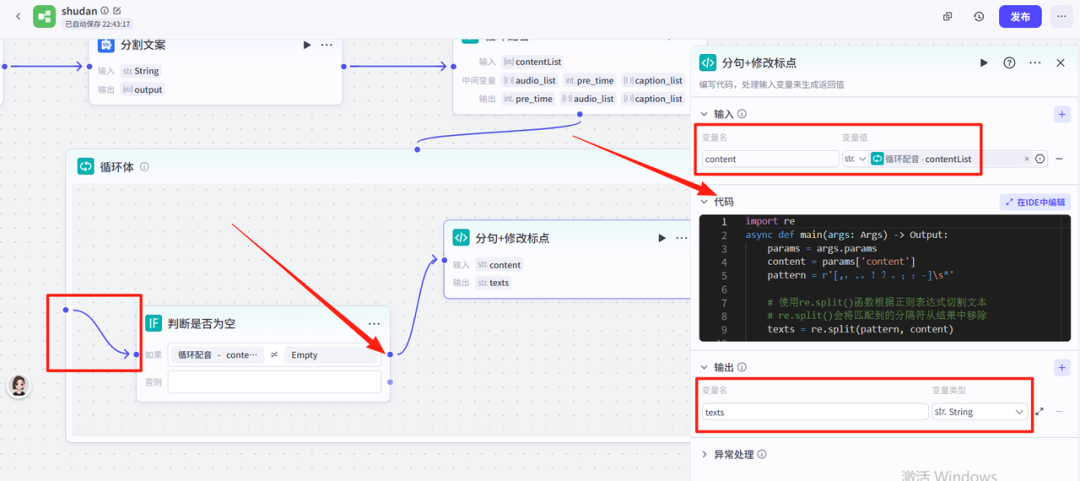Select the 循环配音 condition variable field
Image resolution: width=1080 pixels, height=481 pixels.
coord(217,355)
